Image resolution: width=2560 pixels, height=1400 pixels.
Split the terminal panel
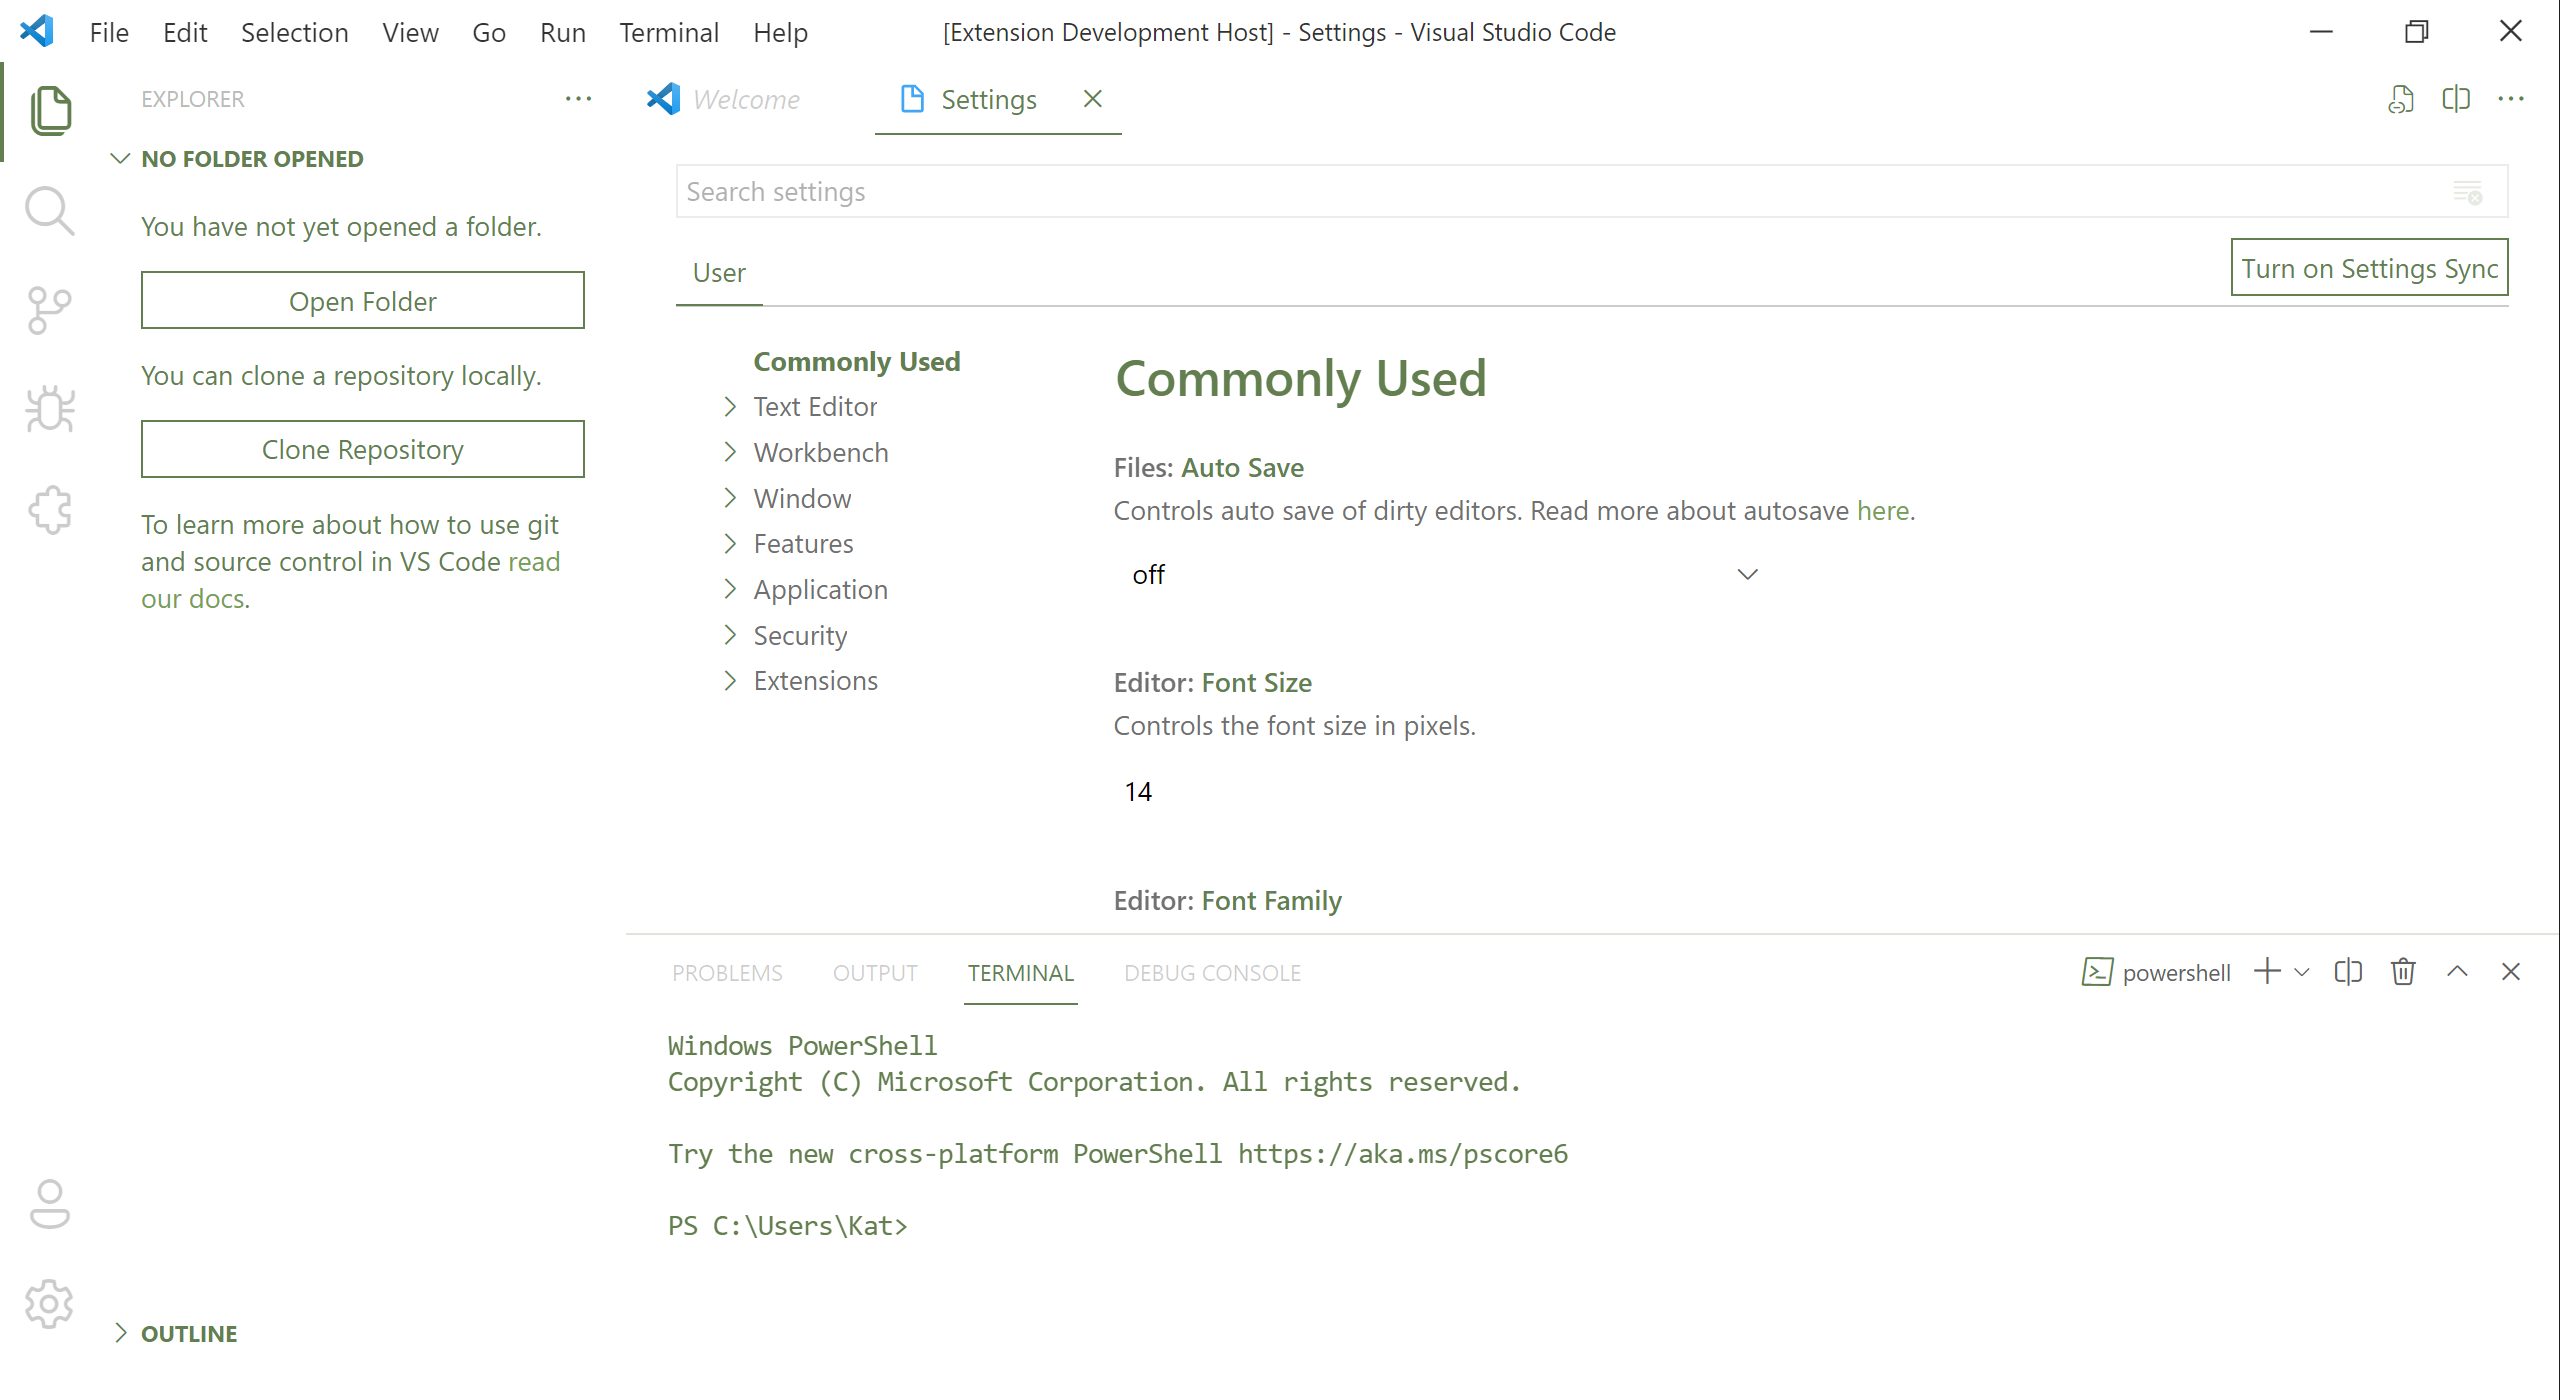pos(2348,972)
